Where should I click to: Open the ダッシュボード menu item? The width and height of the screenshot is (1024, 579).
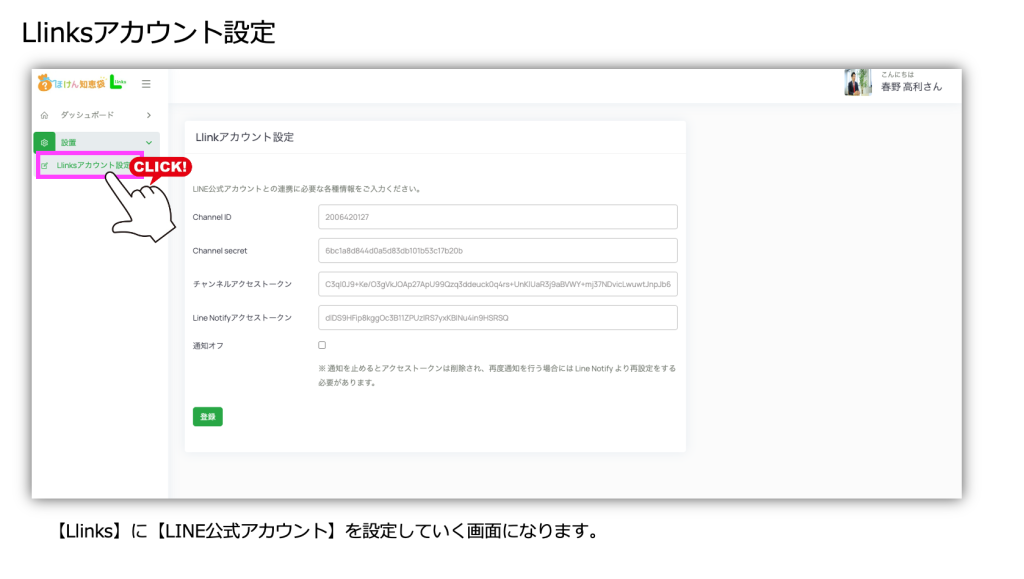(88, 115)
